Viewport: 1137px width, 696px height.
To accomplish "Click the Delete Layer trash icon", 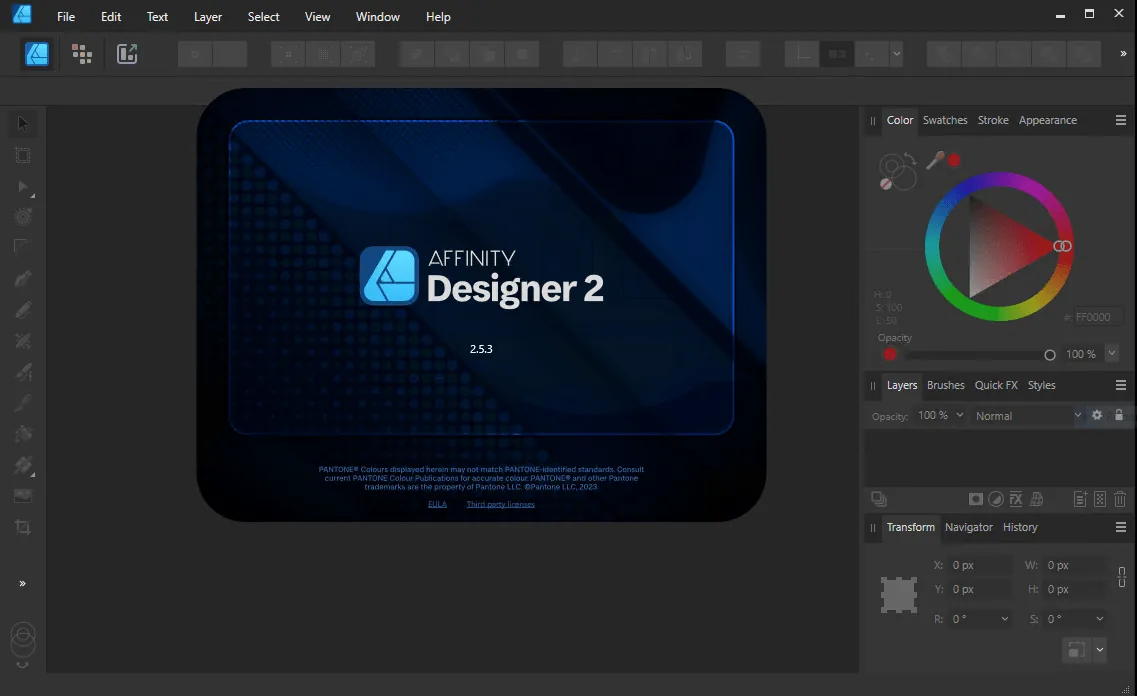I will (x=1120, y=499).
